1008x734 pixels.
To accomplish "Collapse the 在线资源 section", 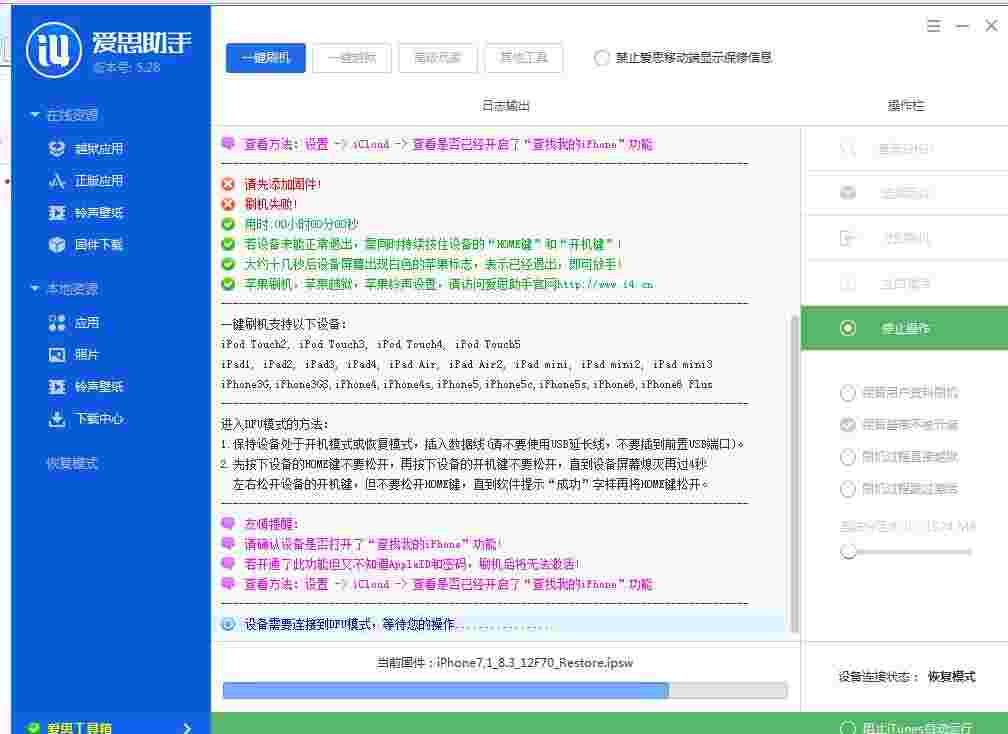I will [60, 115].
